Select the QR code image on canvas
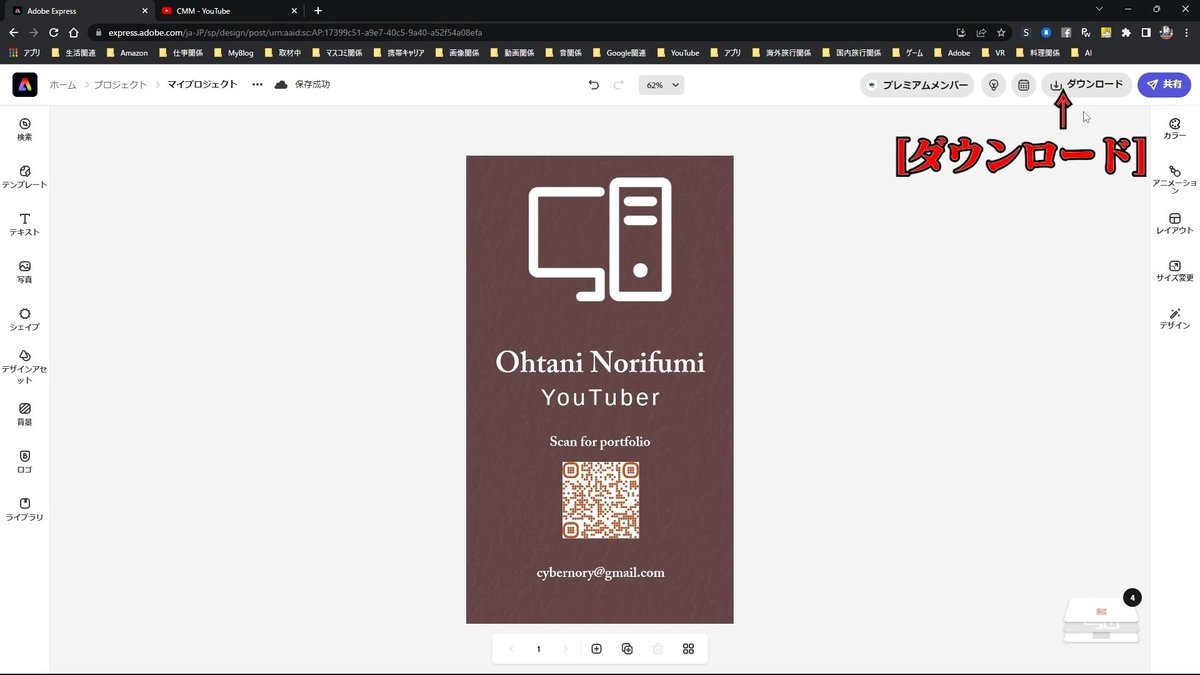The height and width of the screenshot is (675, 1200). coord(600,500)
